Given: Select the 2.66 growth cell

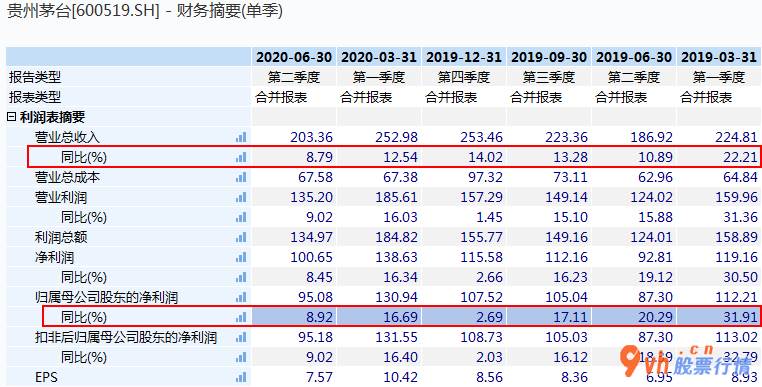Looking at the screenshot, I should [x=464, y=277].
